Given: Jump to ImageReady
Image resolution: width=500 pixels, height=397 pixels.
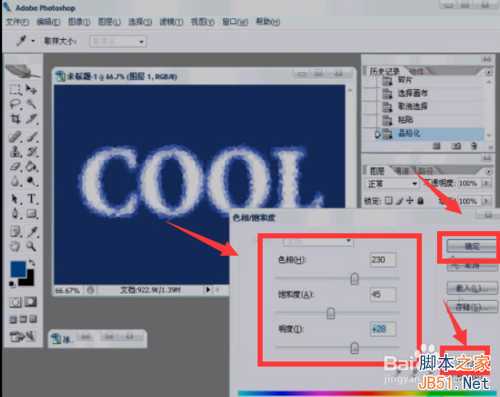Looking at the screenshot, I should [23, 337].
